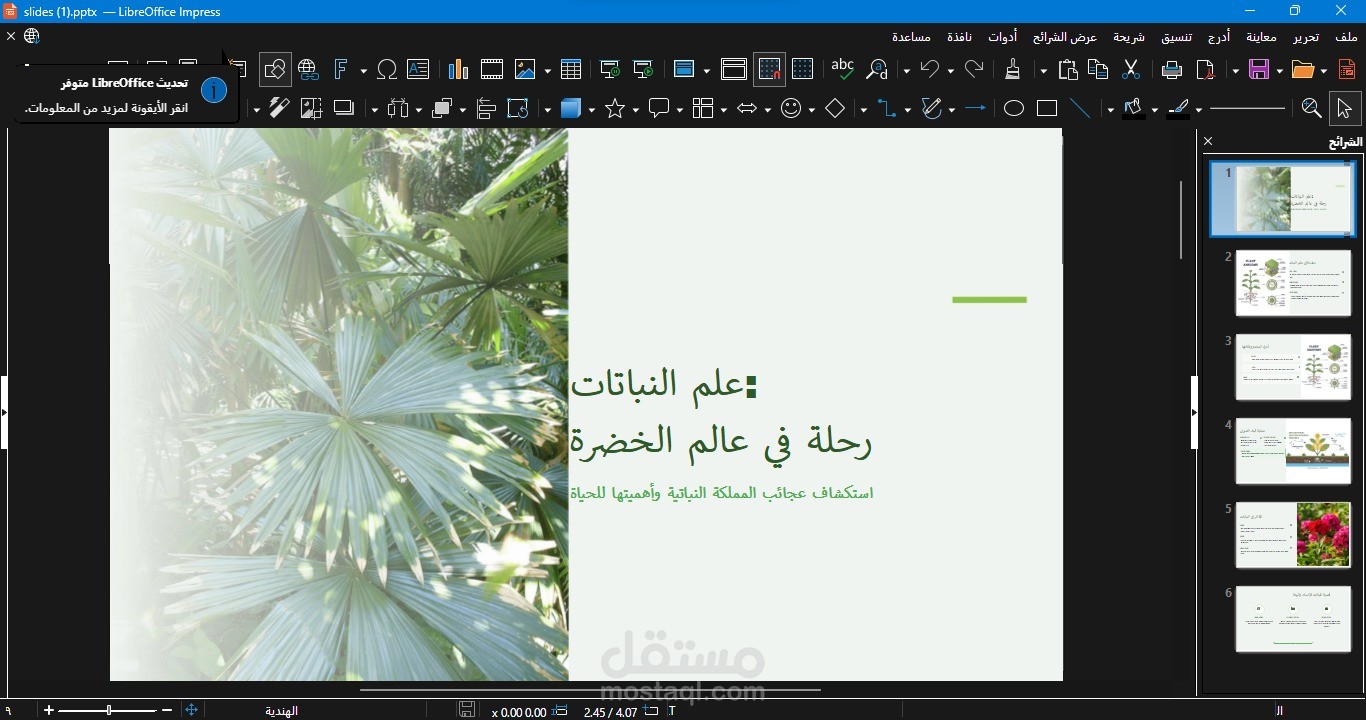Open the Align objects tool
1366x720 pixels.
pyautogui.click(x=486, y=108)
